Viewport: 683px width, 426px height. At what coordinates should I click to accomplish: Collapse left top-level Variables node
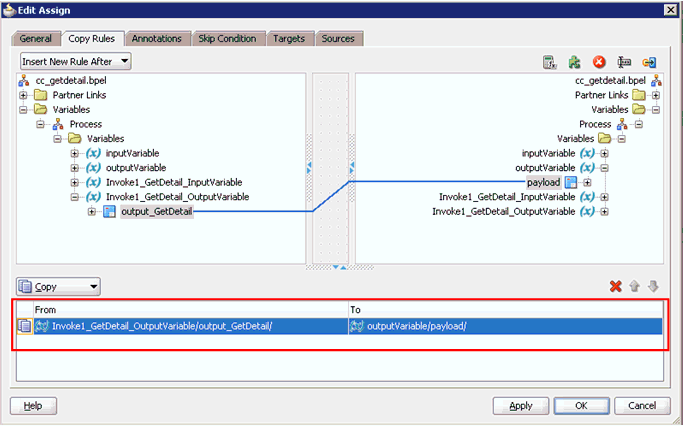coord(23,110)
